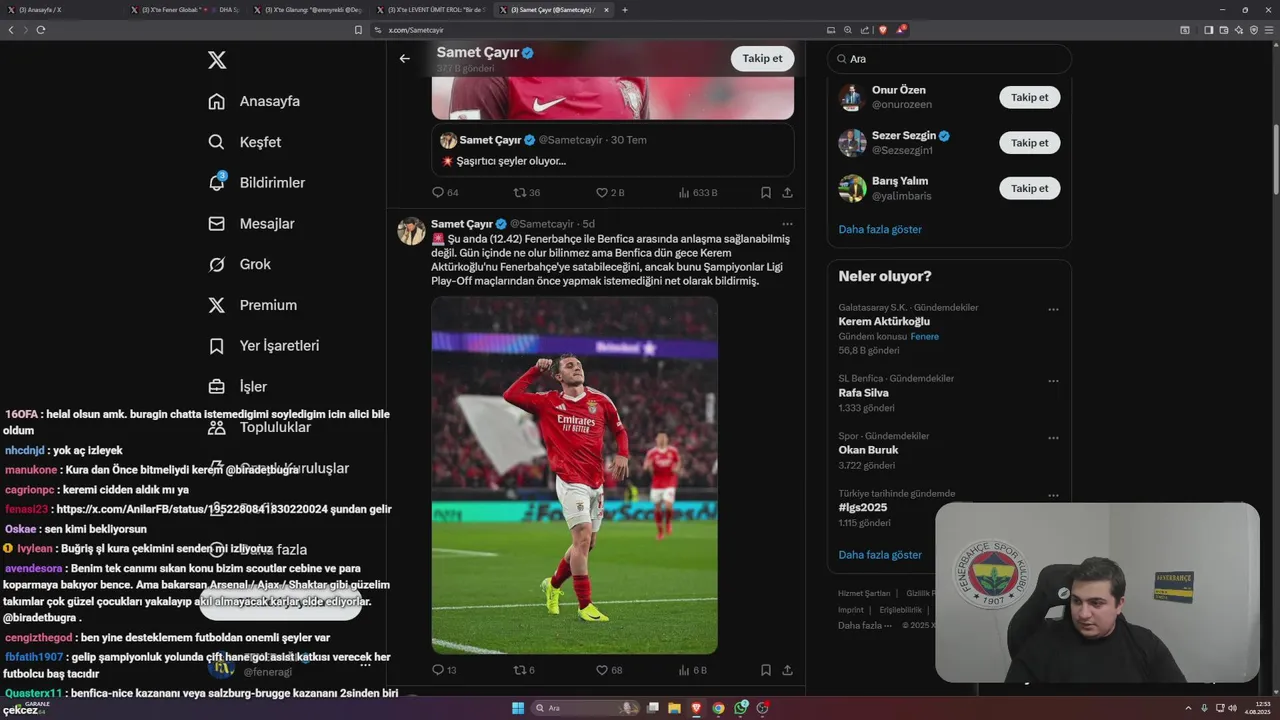
Task: Click the taskbar Ara search box
Action: (x=586, y=708)
